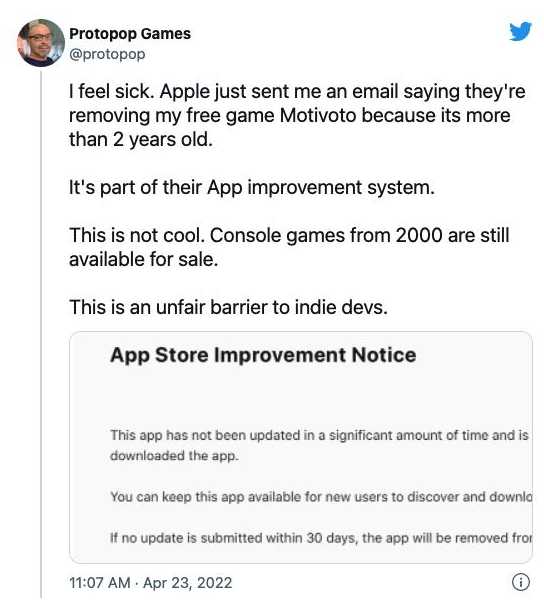
Task: Visit the @protopop handle link
Action: [x=107, y=54]
